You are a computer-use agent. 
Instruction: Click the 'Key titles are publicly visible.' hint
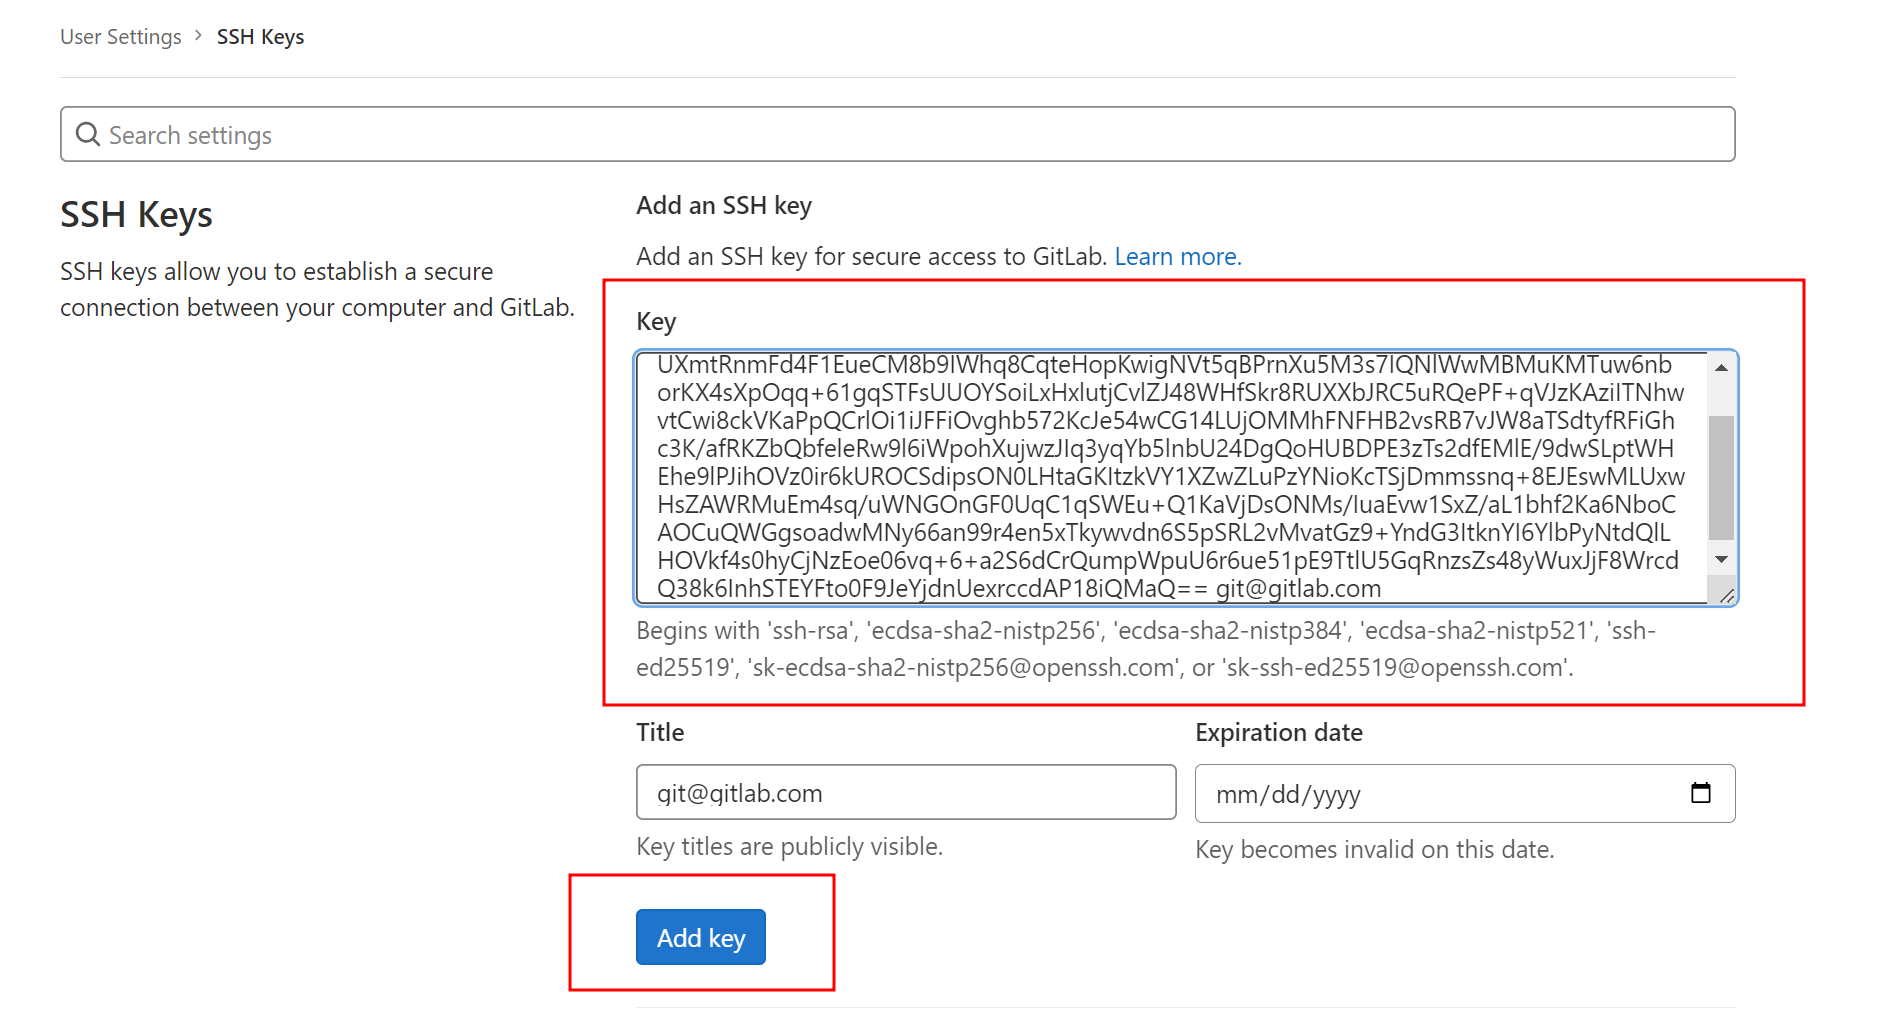tap(790, 847)
